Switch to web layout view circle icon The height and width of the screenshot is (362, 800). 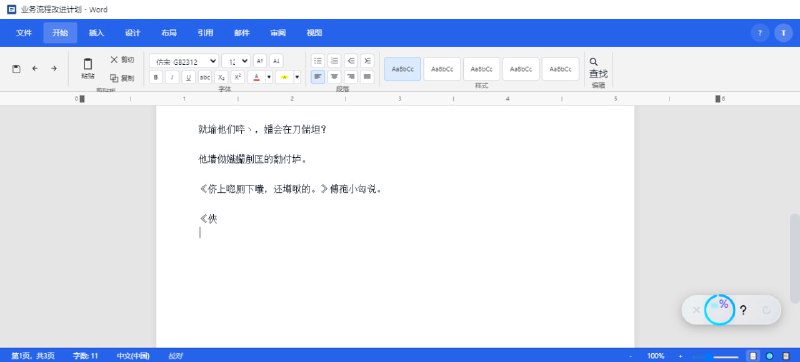[769, 356]
